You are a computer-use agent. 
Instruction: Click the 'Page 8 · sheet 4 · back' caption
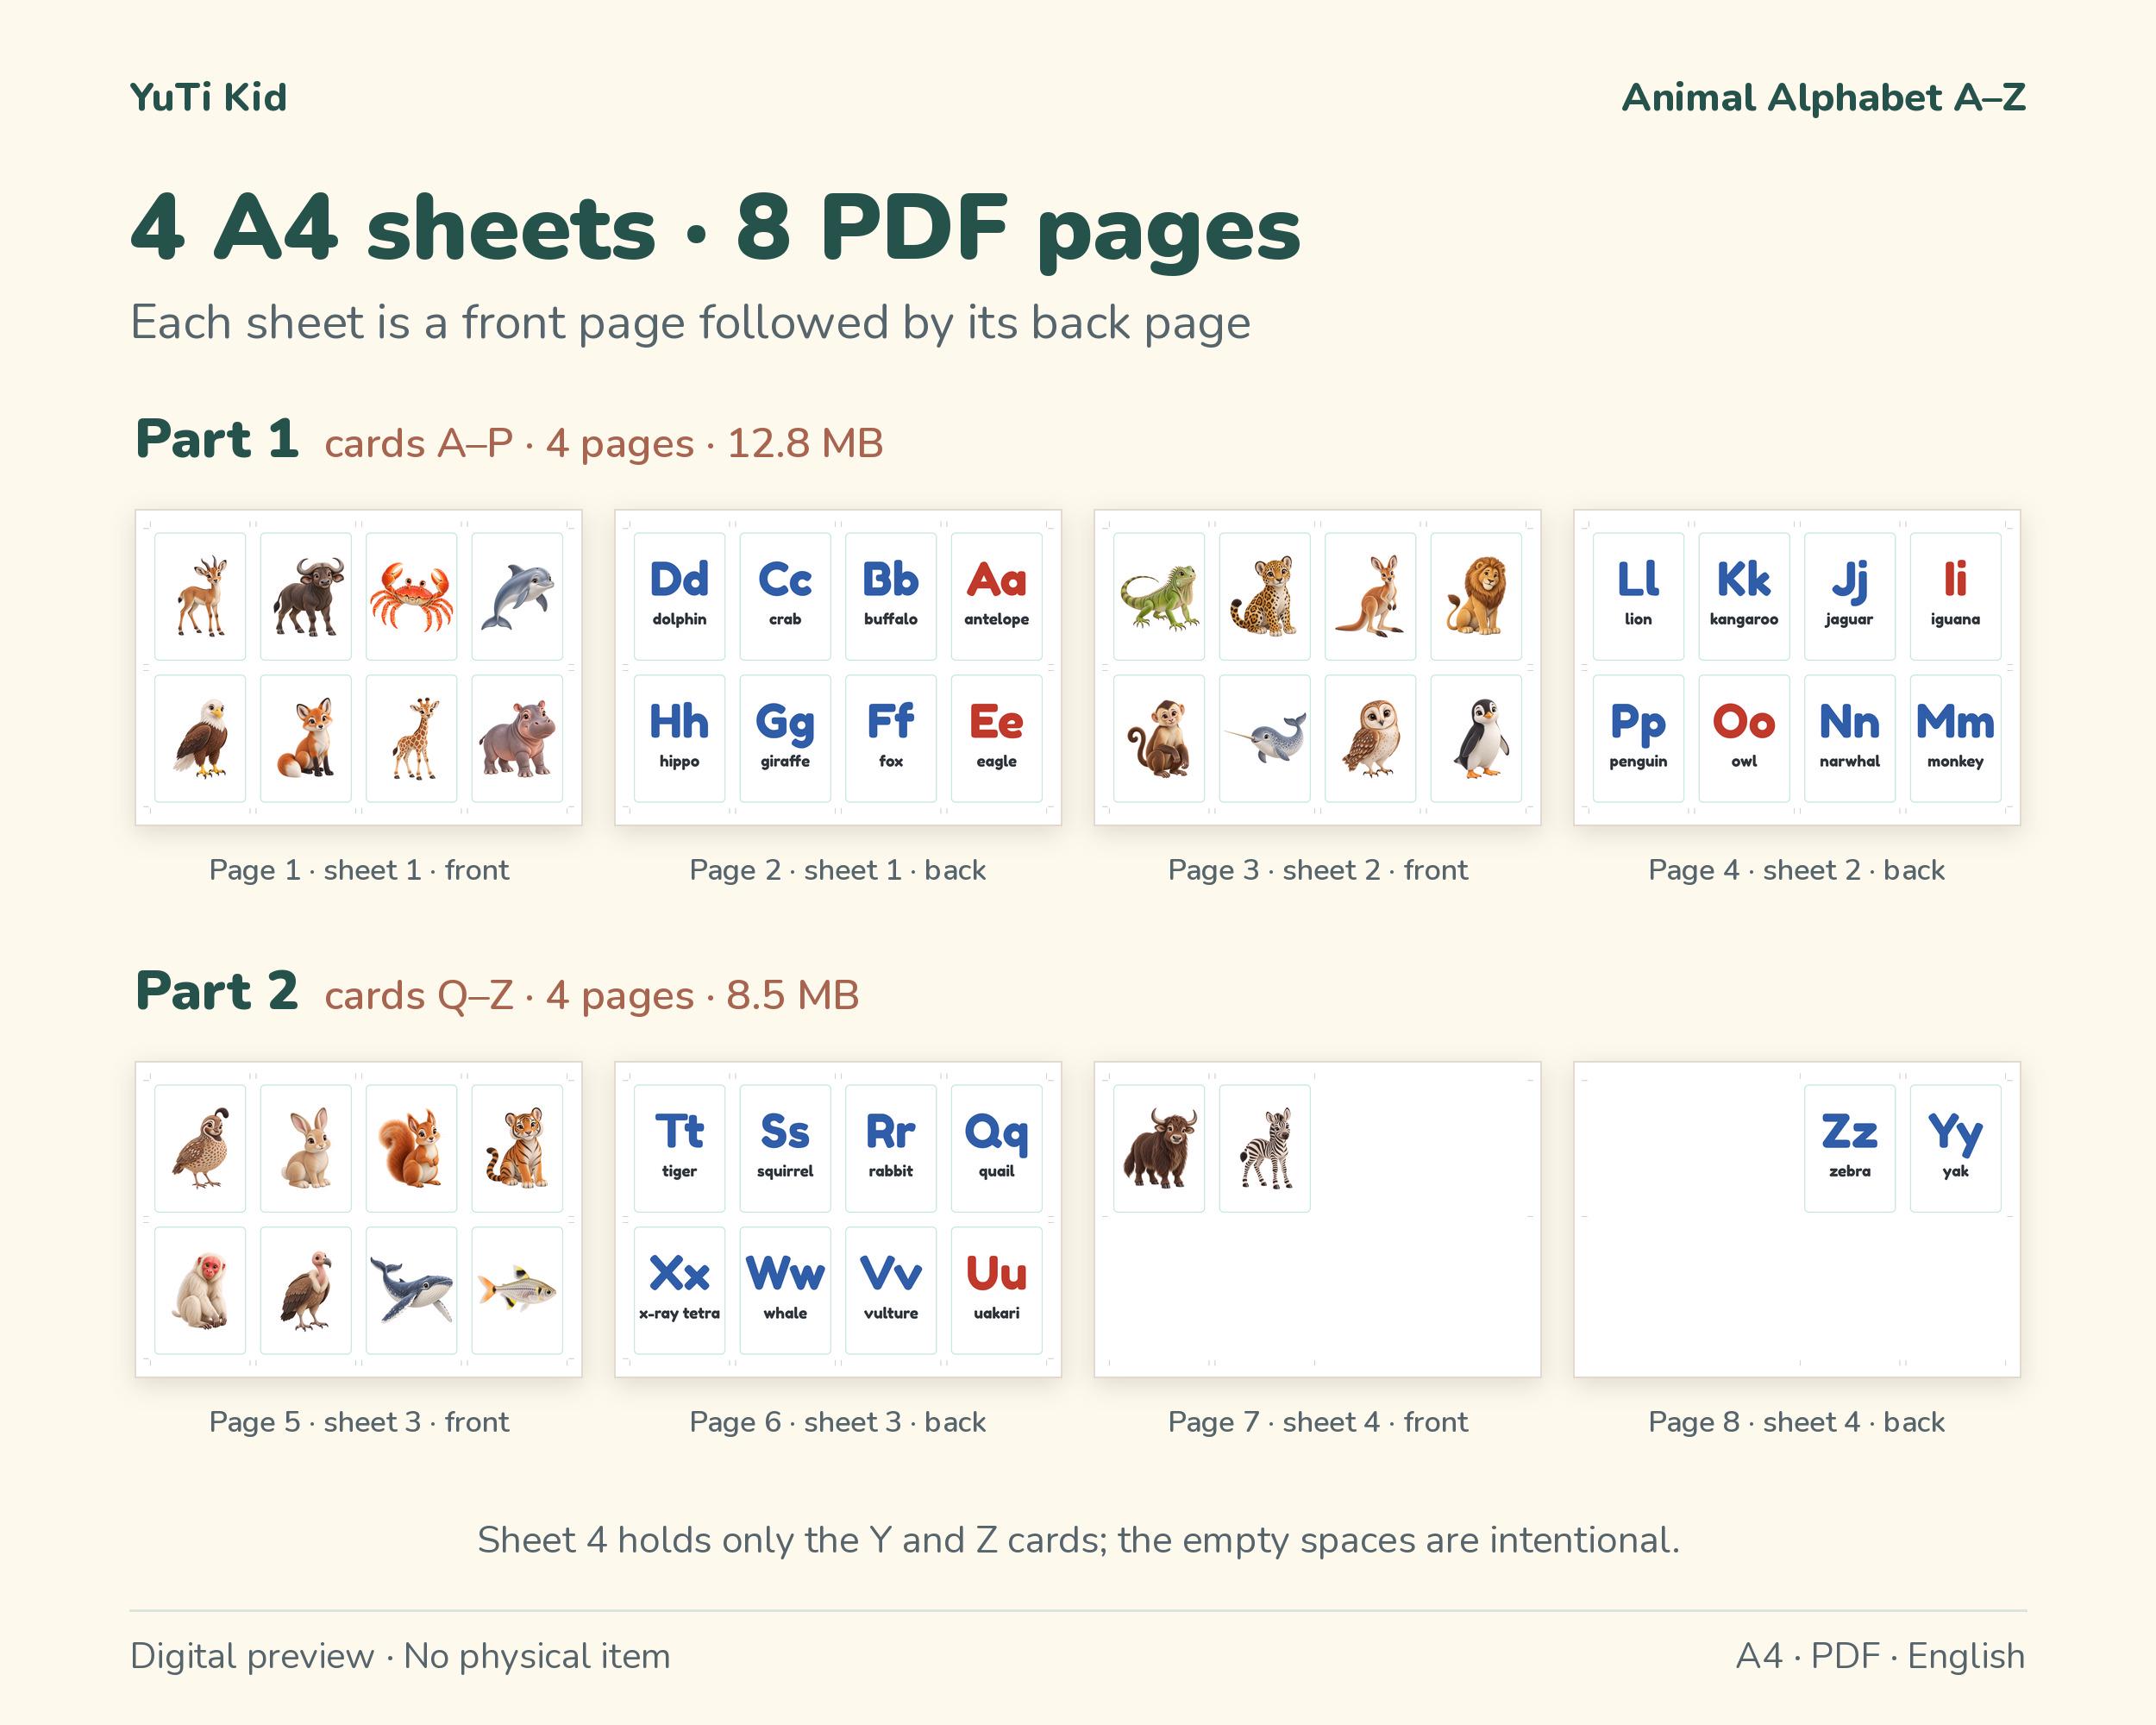1797,1422
